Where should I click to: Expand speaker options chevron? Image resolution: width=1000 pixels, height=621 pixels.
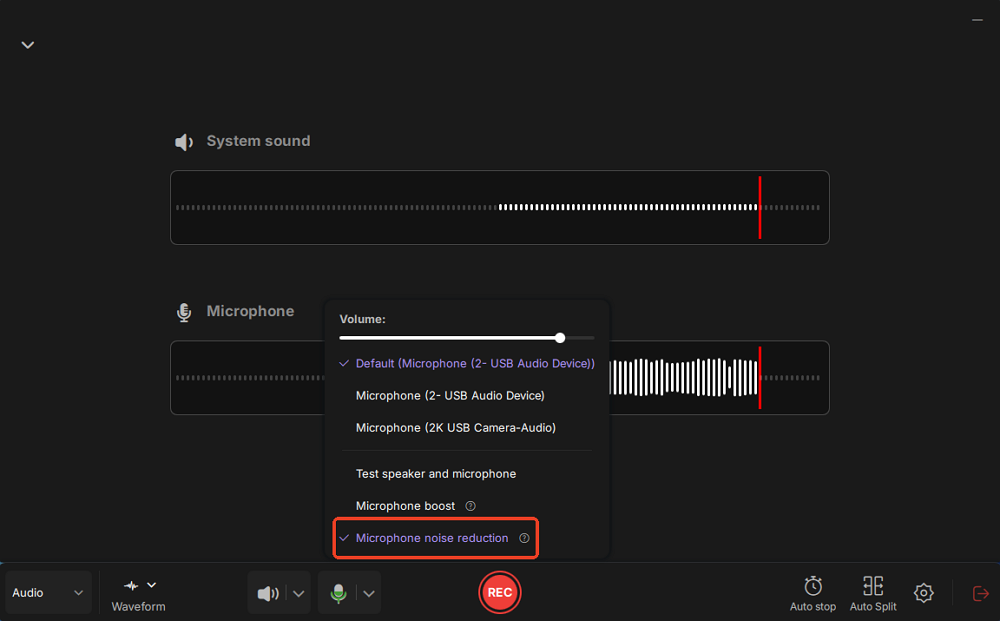coord(298,594)
